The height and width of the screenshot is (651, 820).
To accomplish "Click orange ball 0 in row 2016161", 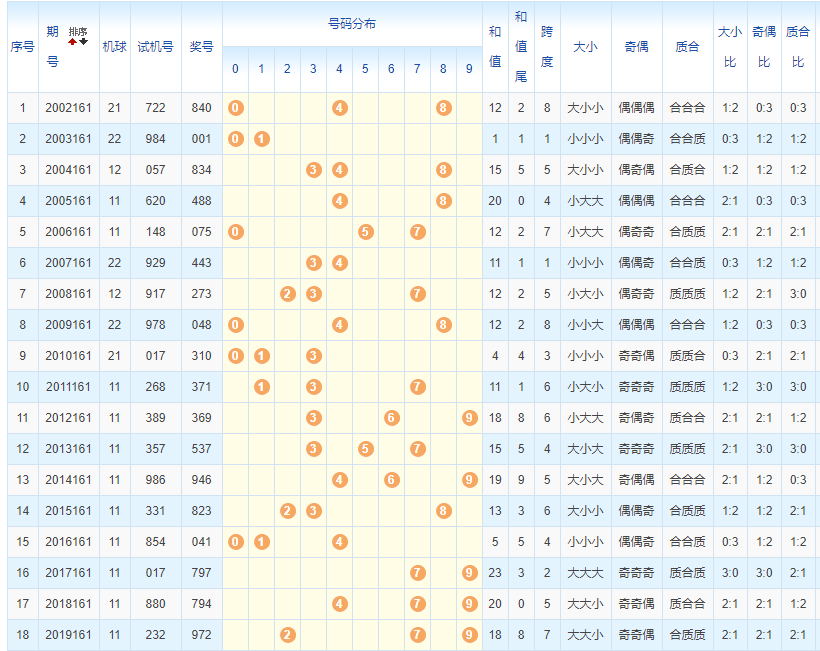I will [235, 542].
